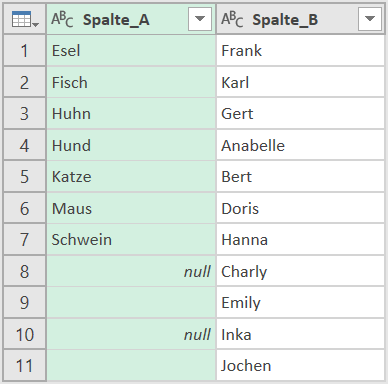Click the ABC data type icon of Spalte_B

[x=232, y=19]
